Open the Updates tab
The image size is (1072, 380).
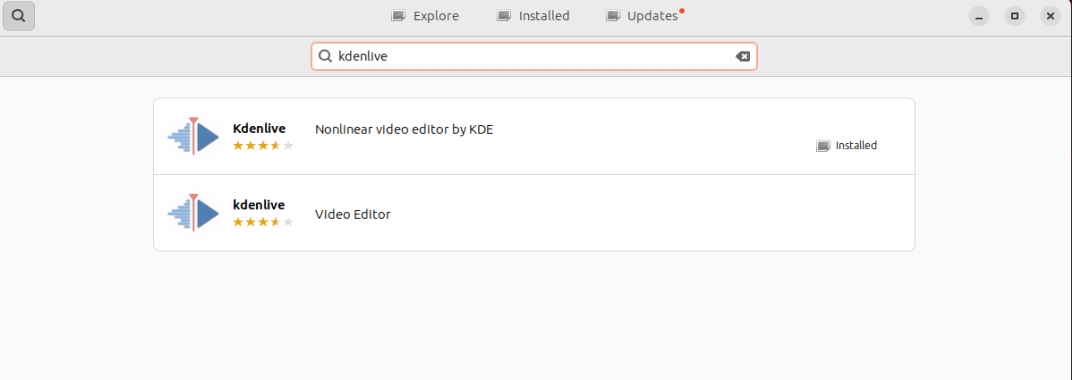tap(645, 16)
